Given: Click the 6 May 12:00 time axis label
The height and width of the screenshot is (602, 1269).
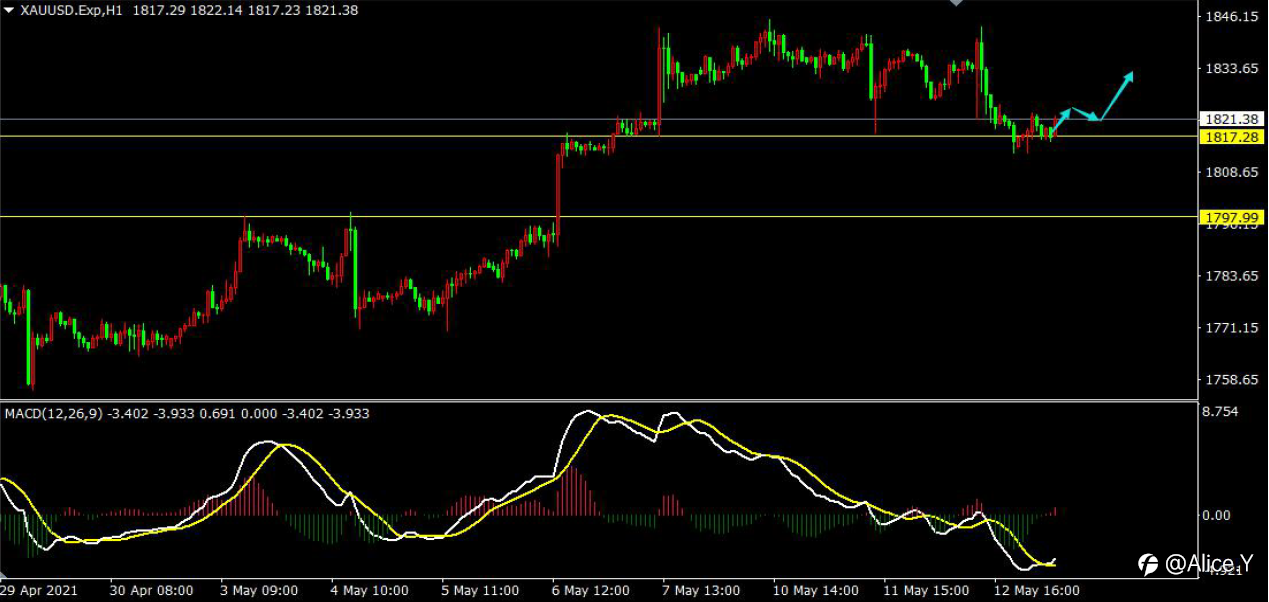Looking at the screenshot, I should click(589, 591).
